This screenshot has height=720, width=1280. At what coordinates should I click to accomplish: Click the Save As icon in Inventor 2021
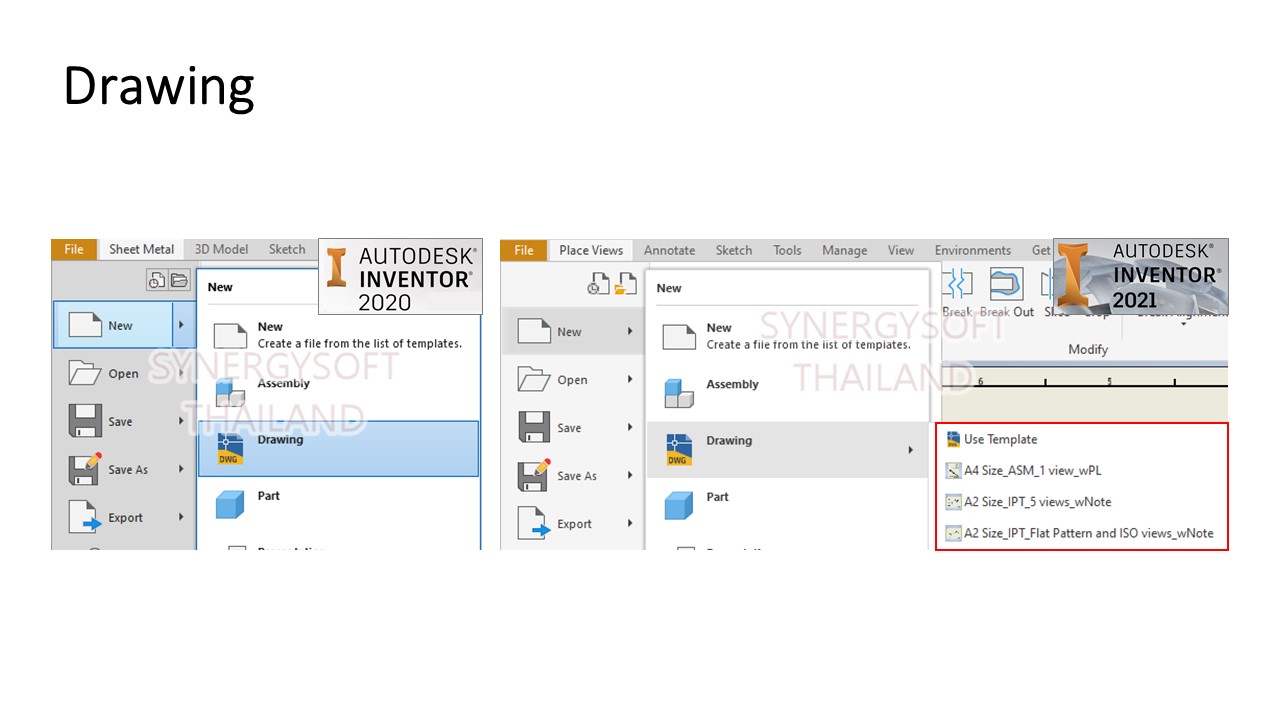(534, 475)
